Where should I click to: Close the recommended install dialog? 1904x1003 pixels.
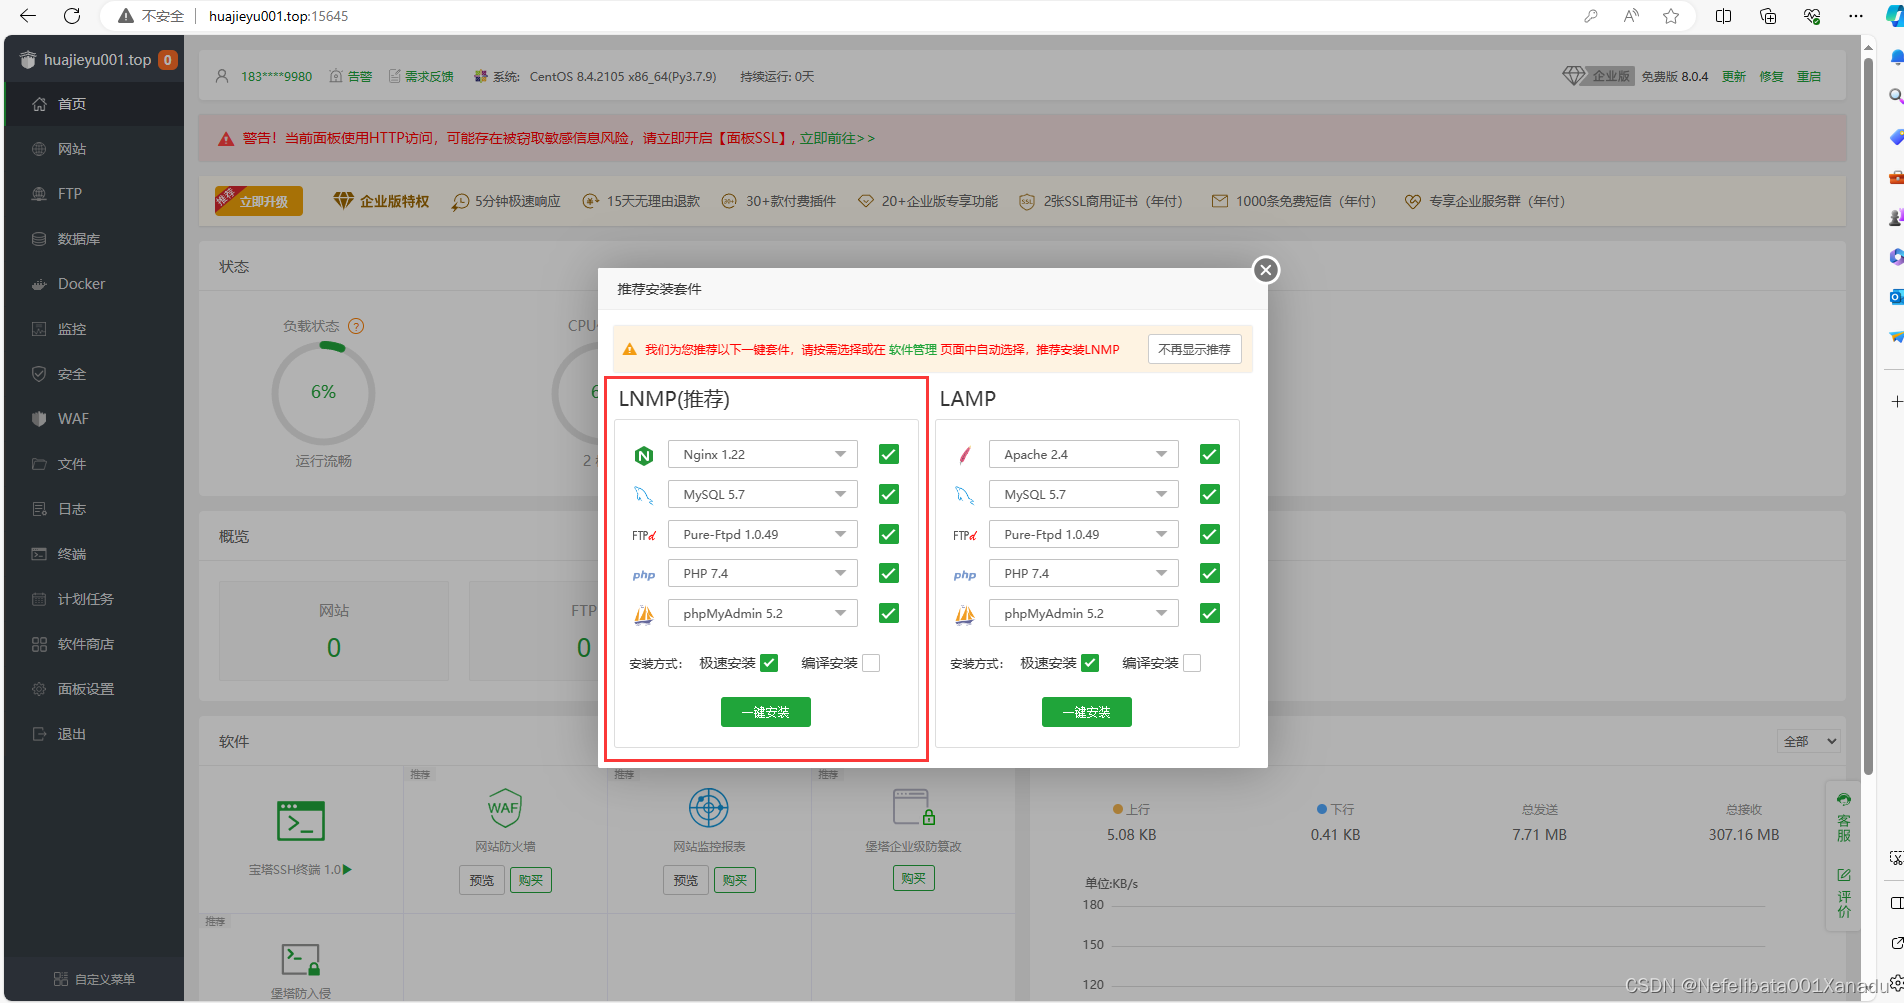tap(1266, 270)
